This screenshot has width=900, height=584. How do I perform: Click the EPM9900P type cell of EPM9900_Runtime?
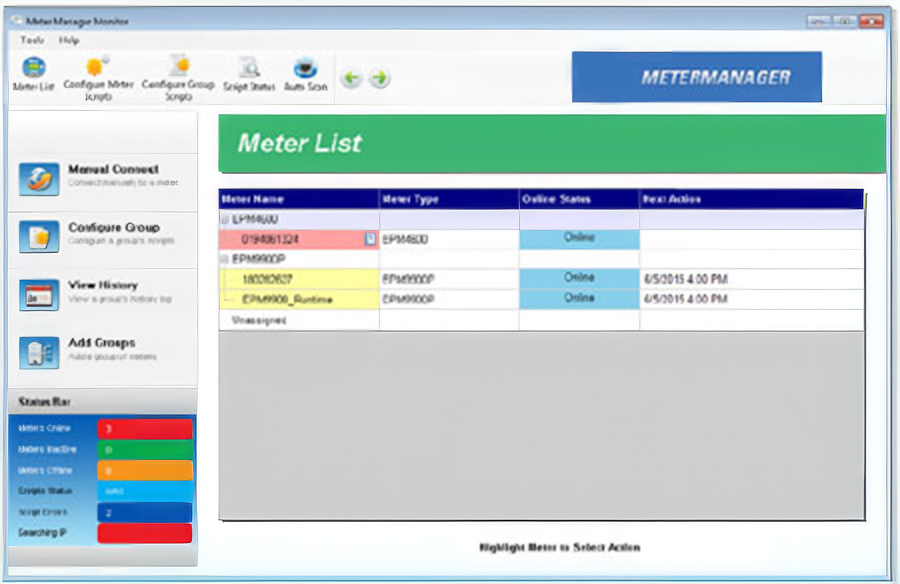(x=449, y=300)
